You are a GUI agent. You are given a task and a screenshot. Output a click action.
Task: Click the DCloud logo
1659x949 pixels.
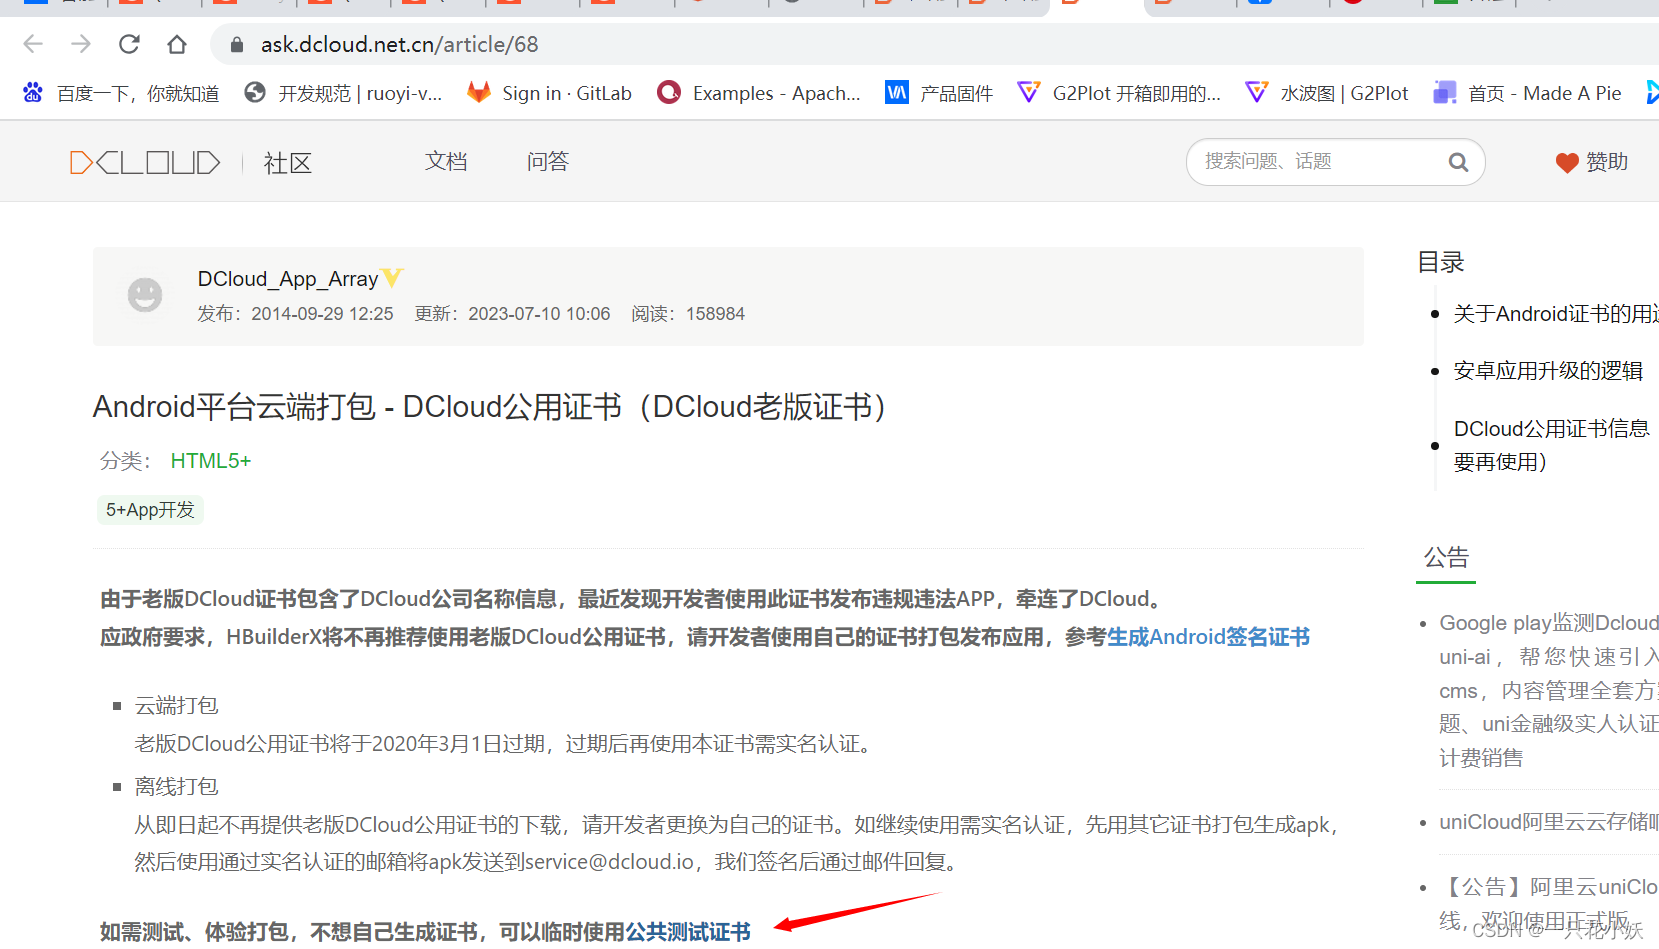tap(145, 162)
